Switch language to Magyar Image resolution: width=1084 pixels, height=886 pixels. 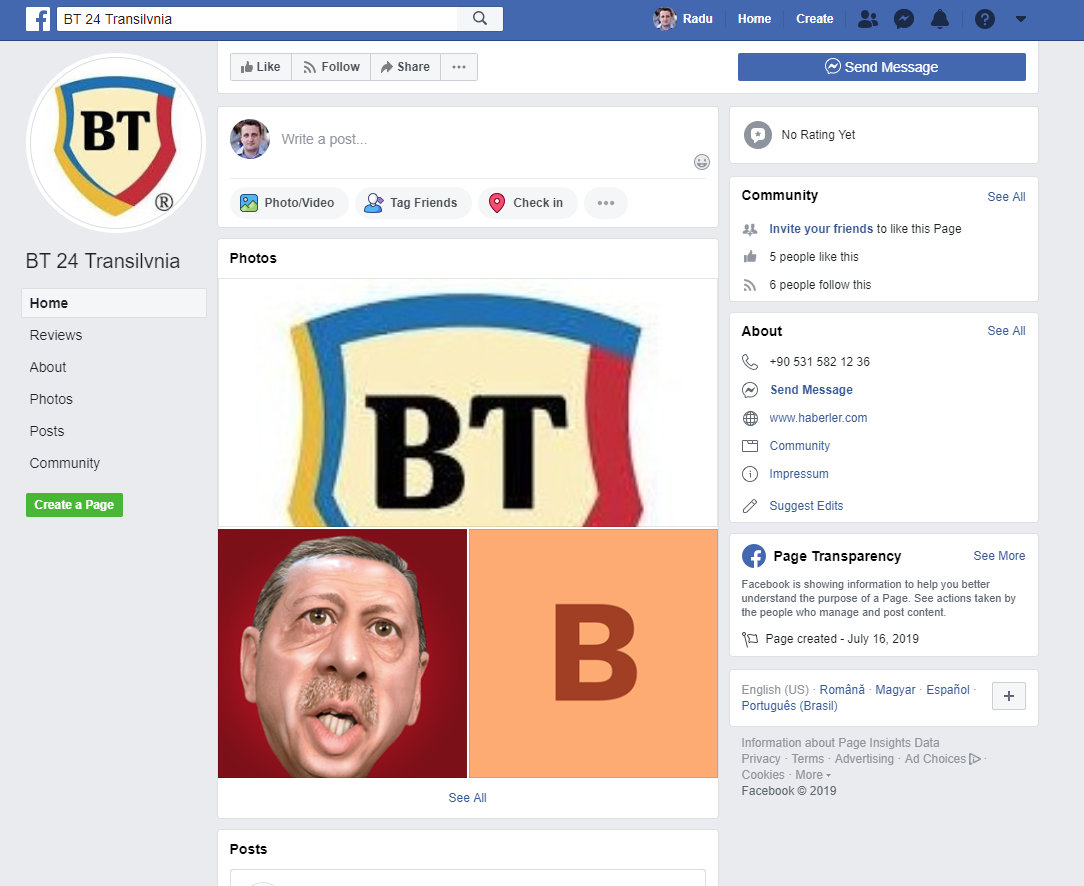(x=895, y=690)
